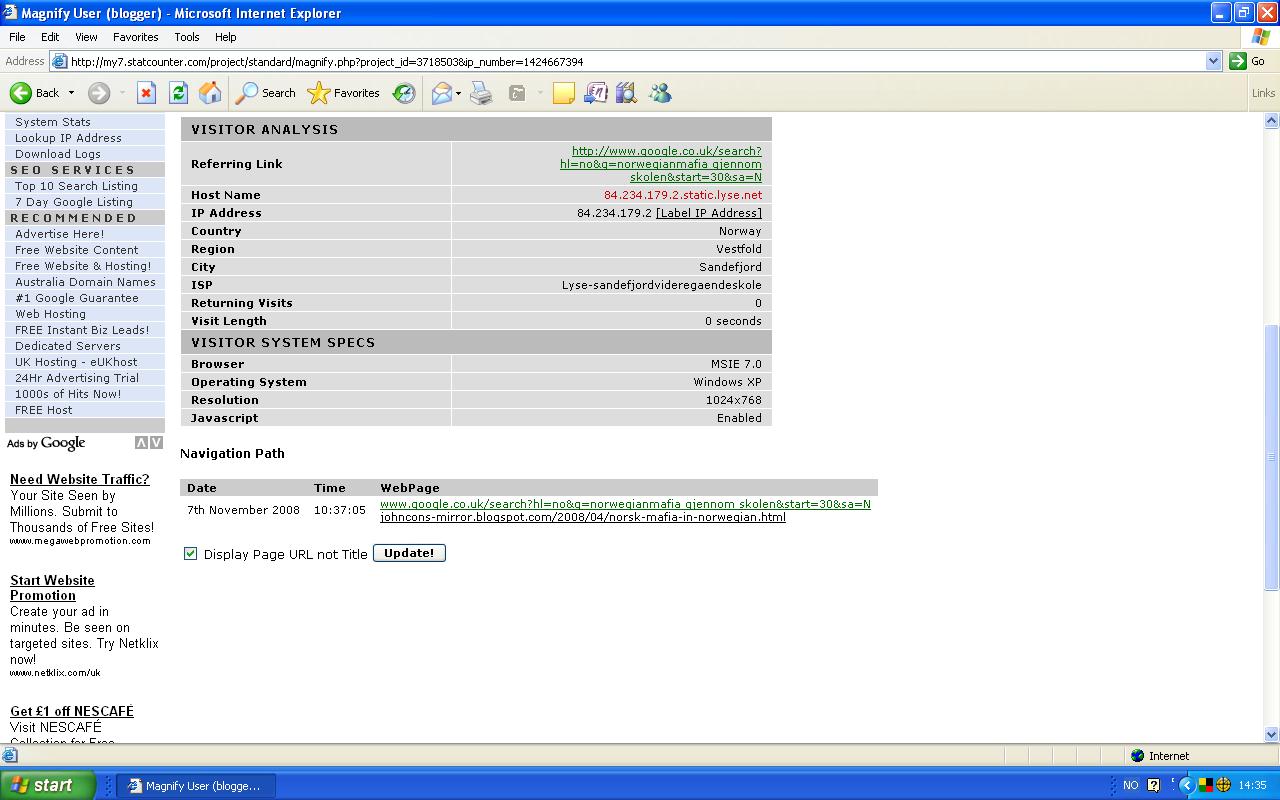Open the Search magnifier in toolbar
The image size is (1280, 800).
[x=265, y=93]
